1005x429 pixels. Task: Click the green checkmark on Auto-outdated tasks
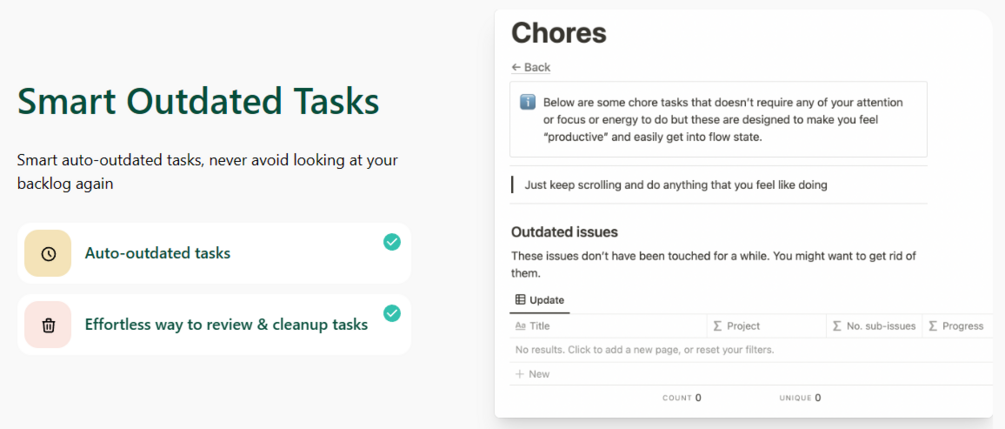[392, 242]
